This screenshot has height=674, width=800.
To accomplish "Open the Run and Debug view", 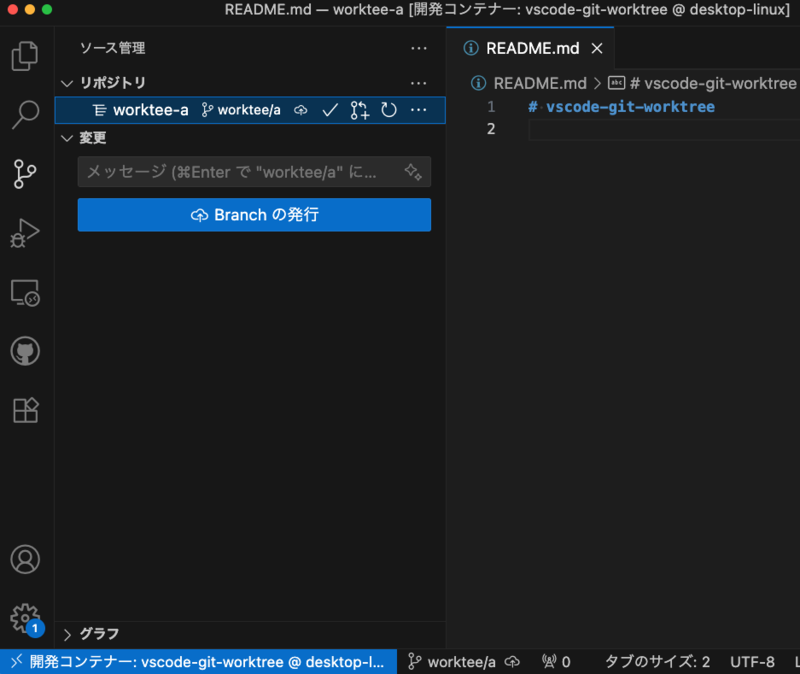I will pos(25,233).
